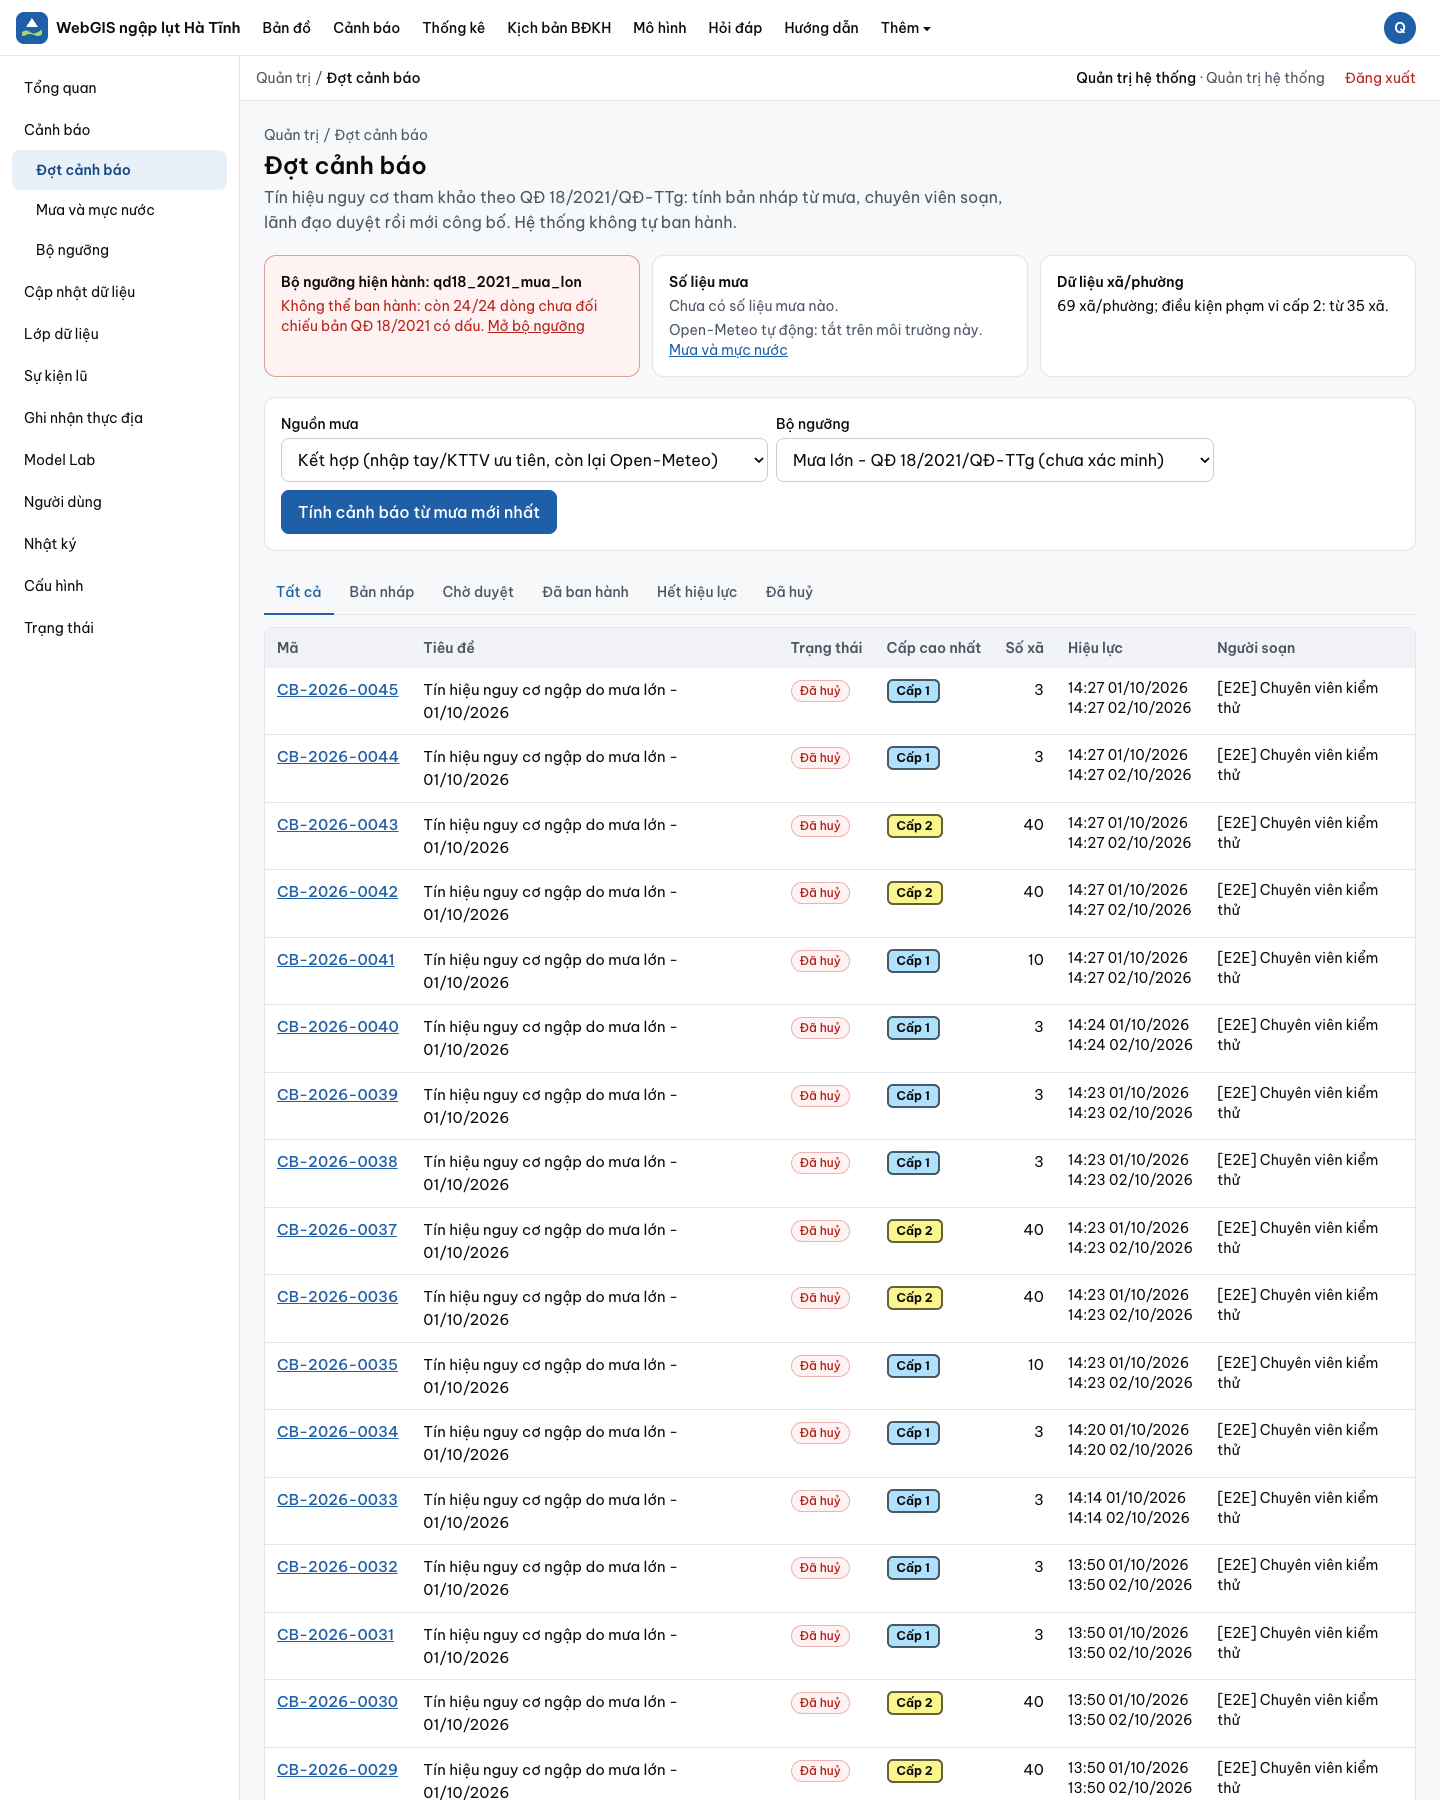Open alert CB-2026-0033

pyautogui.click(x=337, y=1500)
